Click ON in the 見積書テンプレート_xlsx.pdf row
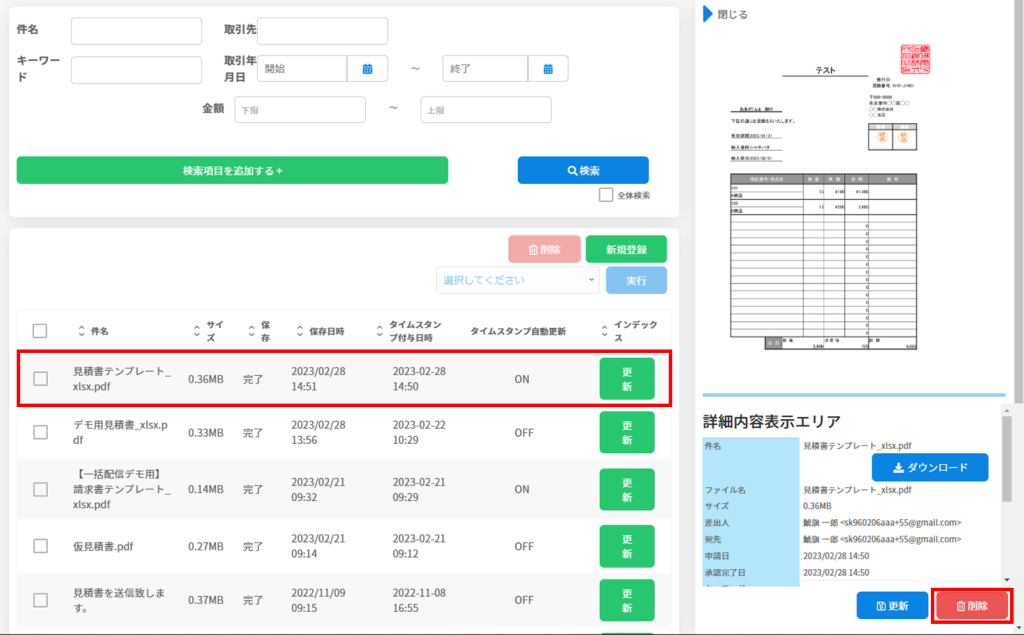Image resolution: width=1024 pixels, height=635 pixels. 522,379
